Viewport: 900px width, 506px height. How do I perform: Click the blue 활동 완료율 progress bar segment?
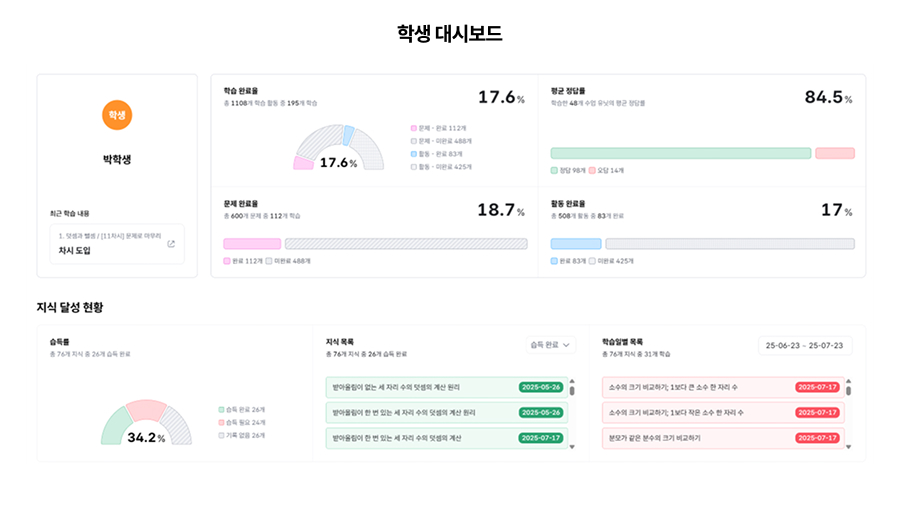point(576,243)
